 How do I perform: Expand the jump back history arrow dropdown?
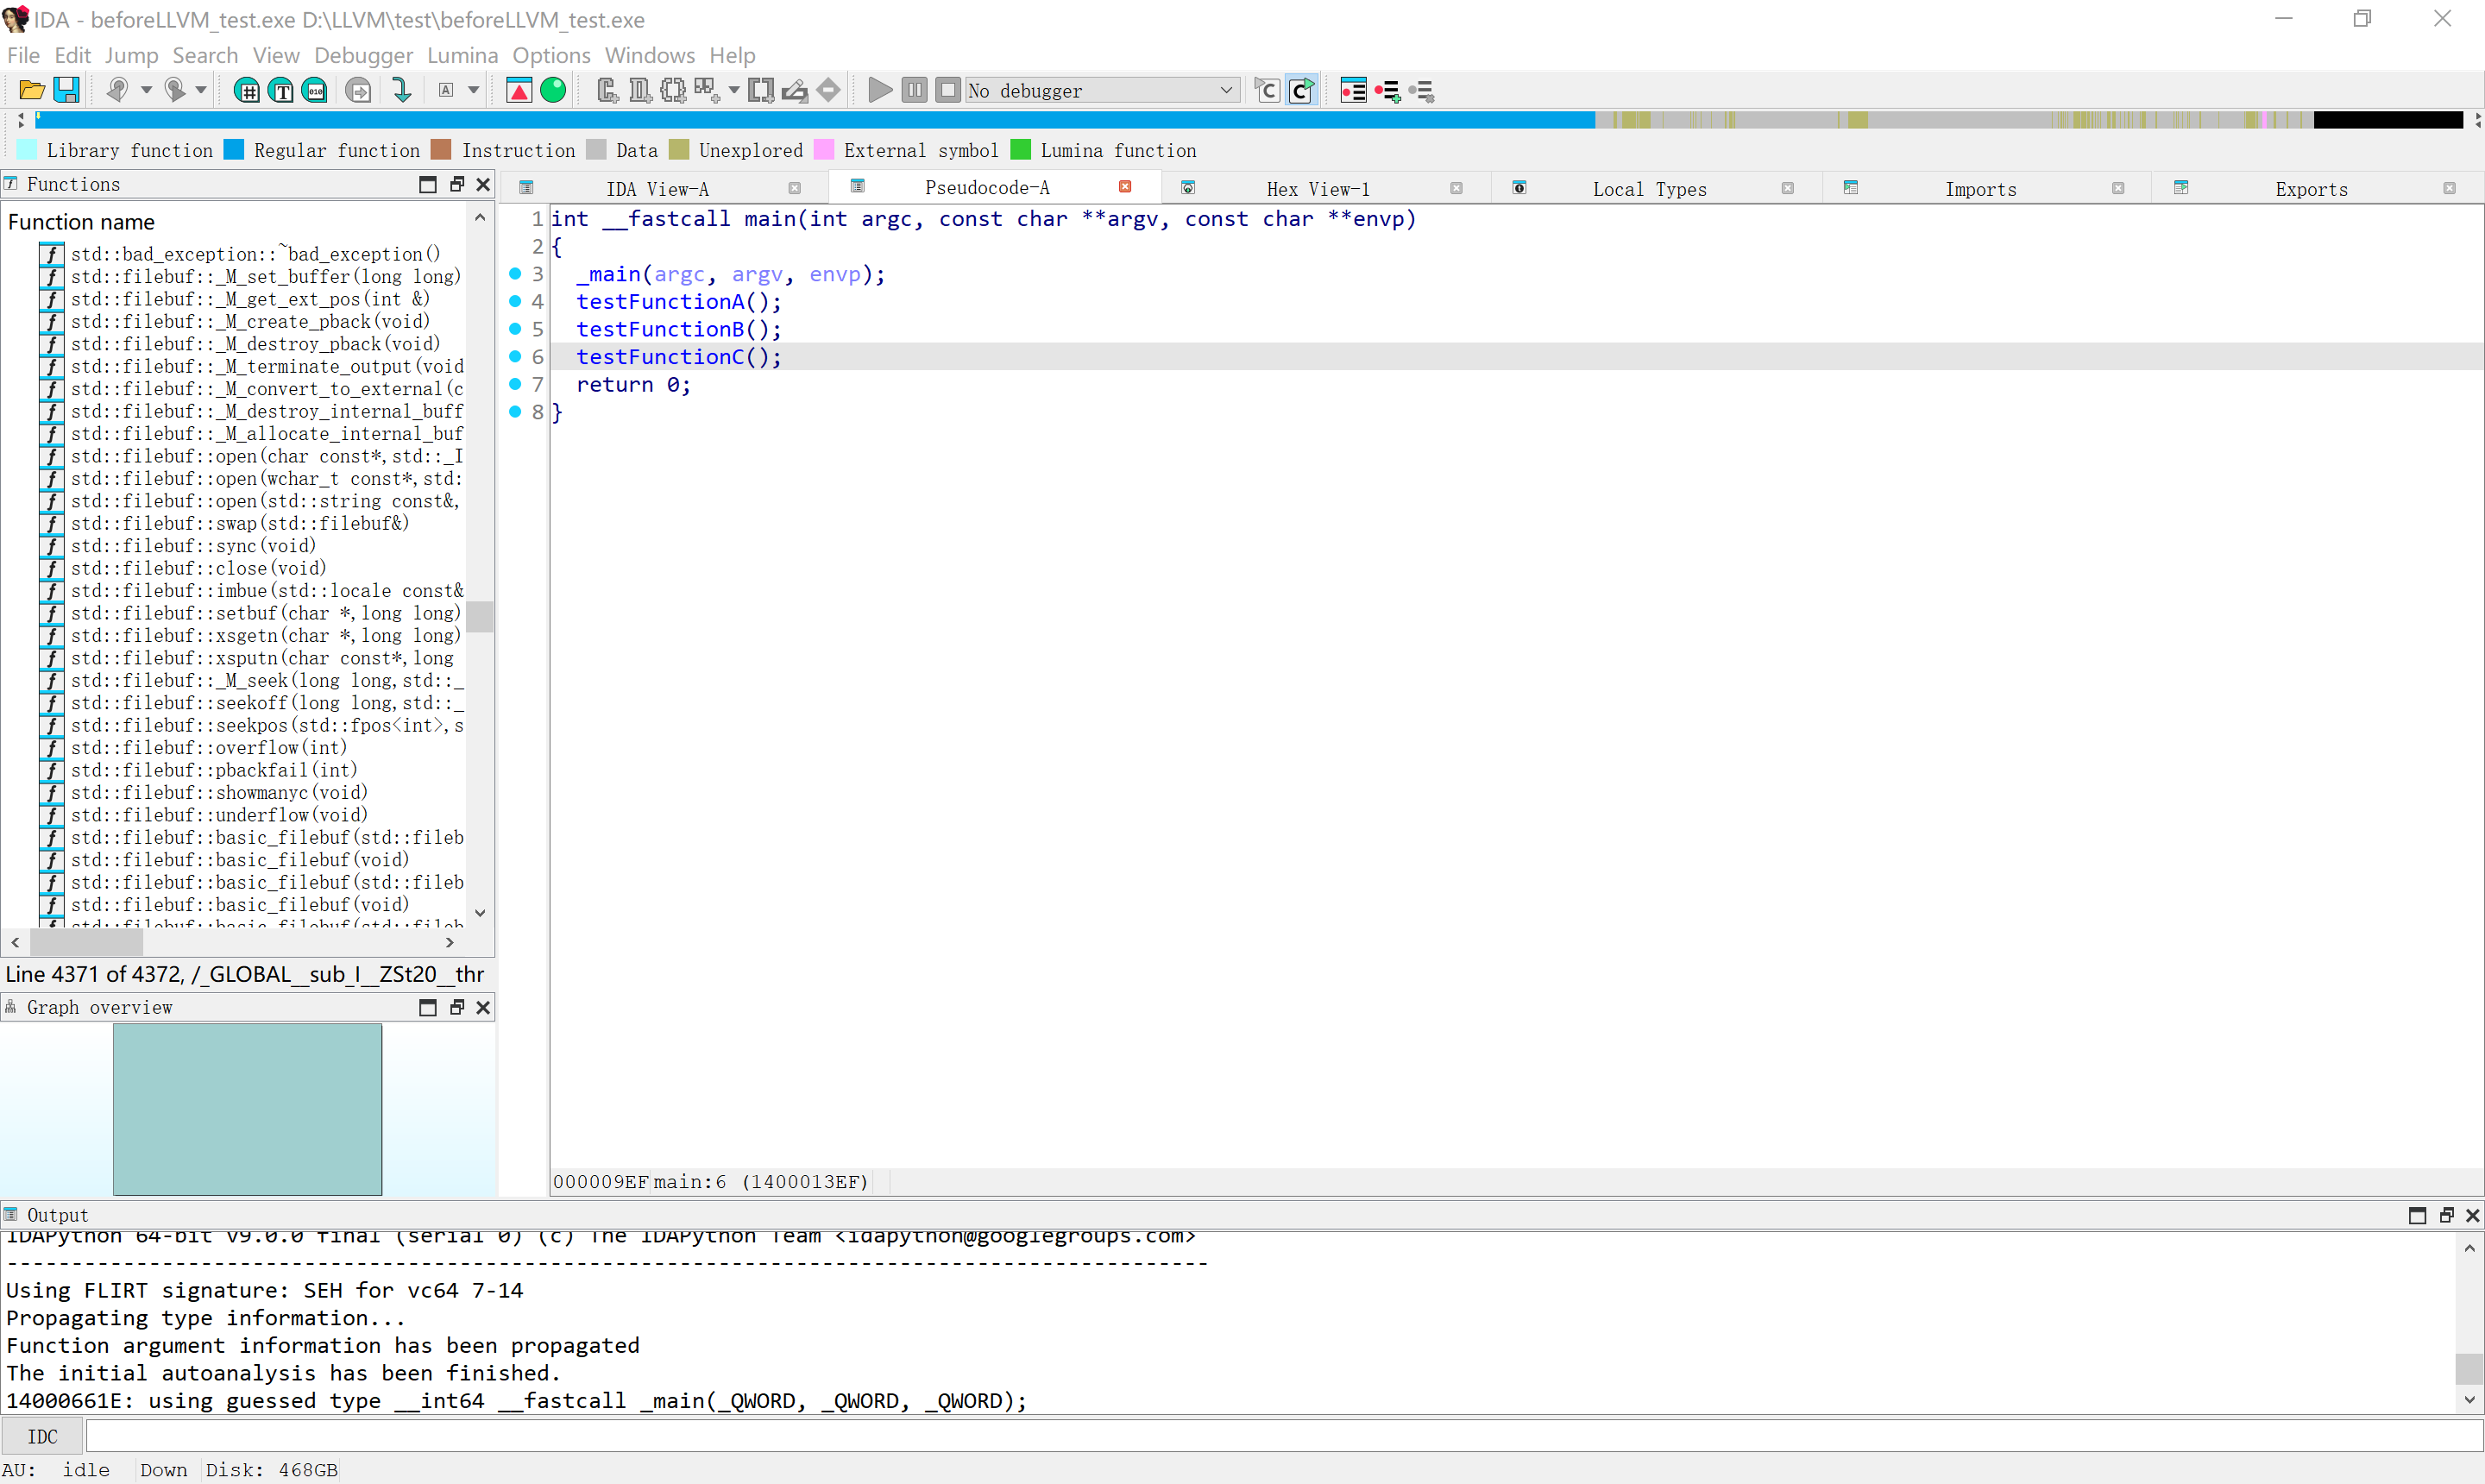[146, 91]
